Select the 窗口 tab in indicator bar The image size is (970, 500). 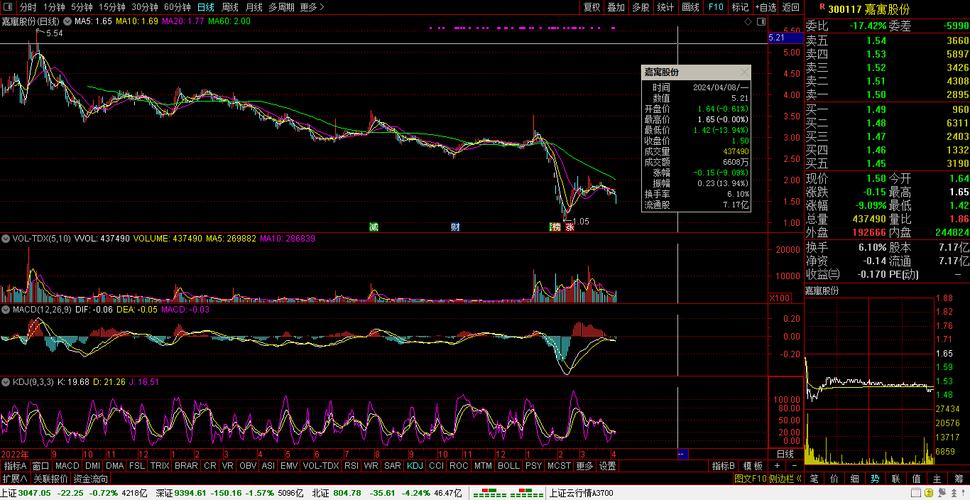point(41,465)
